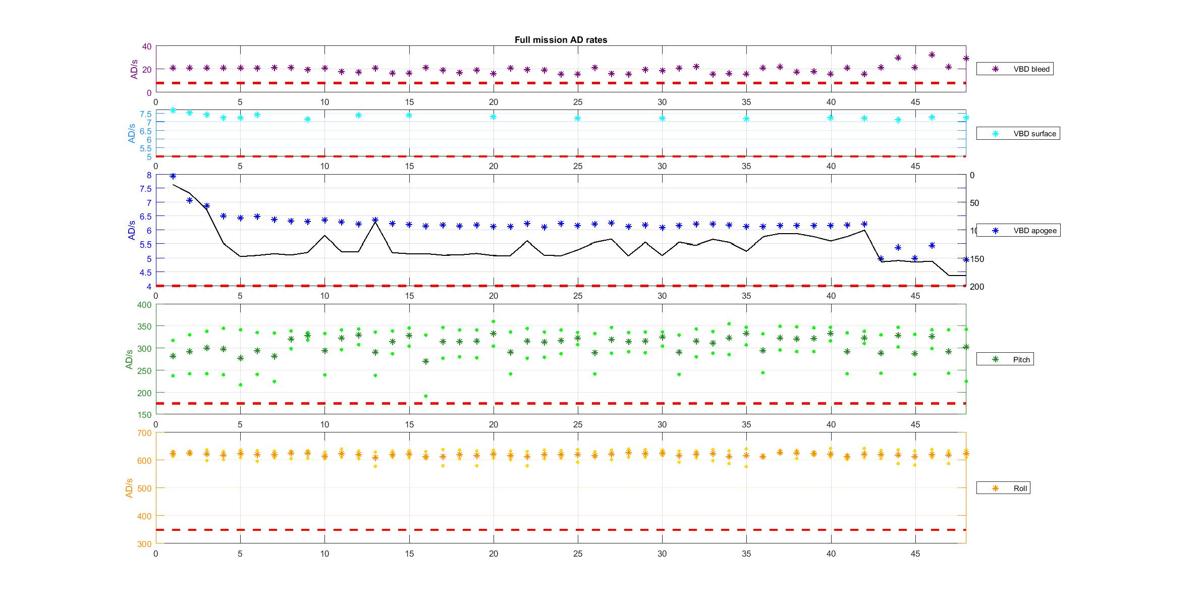Click the 200 tick on VBD apogee right axis
1200x611 pixels.
[977, 287]
